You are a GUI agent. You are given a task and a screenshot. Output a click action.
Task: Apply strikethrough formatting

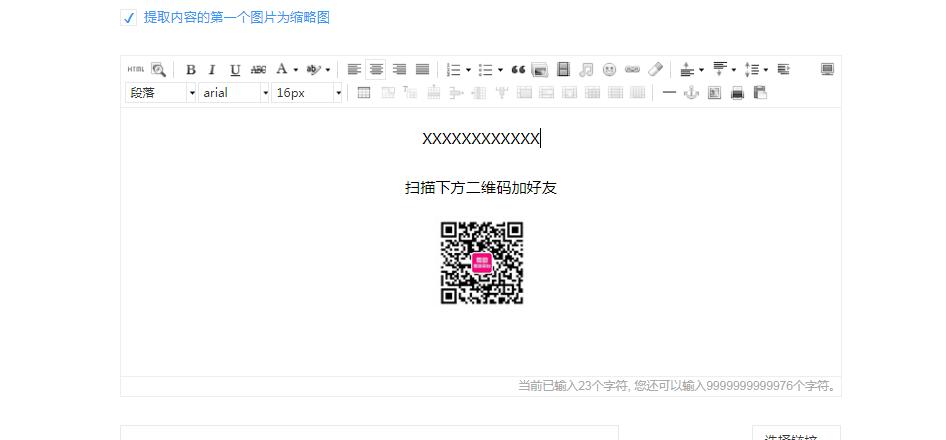click(258, 70)
